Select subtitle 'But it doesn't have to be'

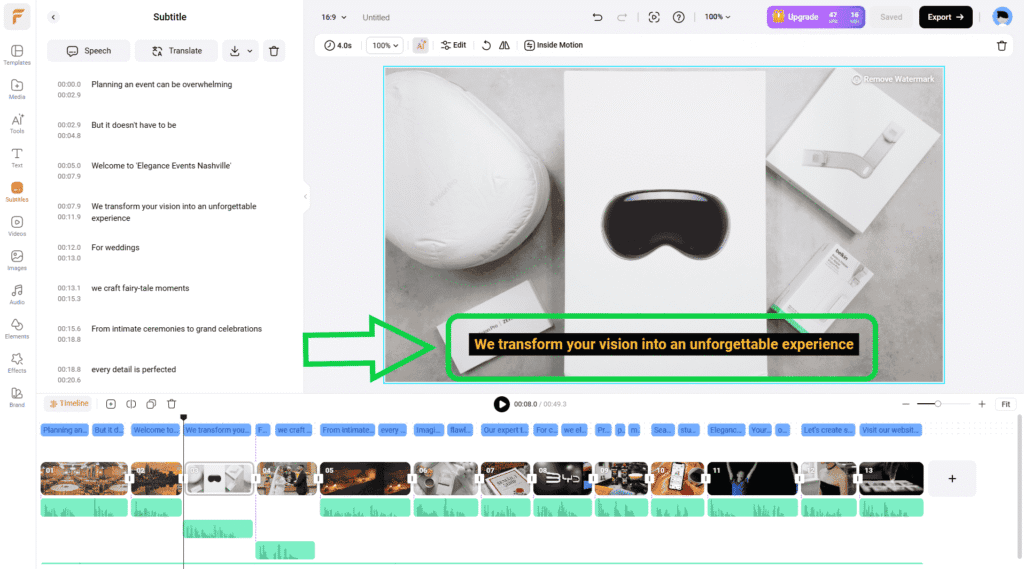(x=134, y=125)
